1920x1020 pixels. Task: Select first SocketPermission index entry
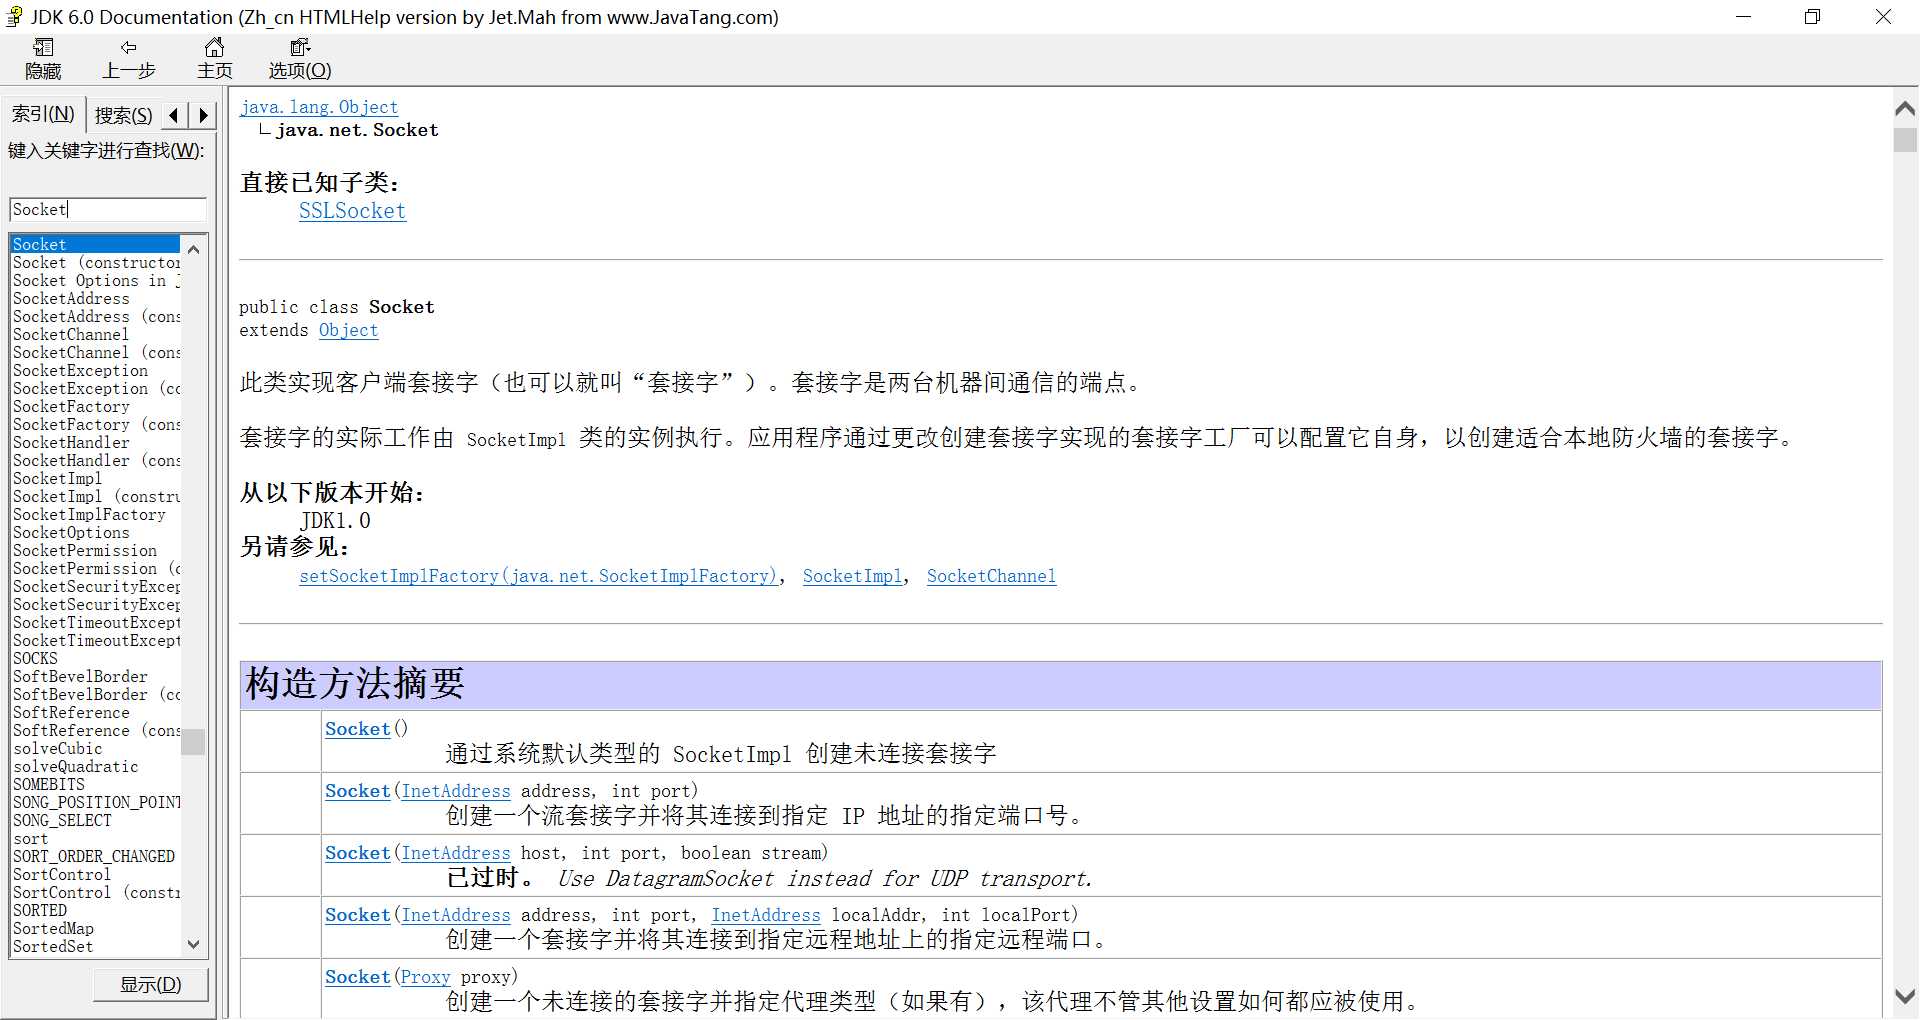click(x=85, y=550)
